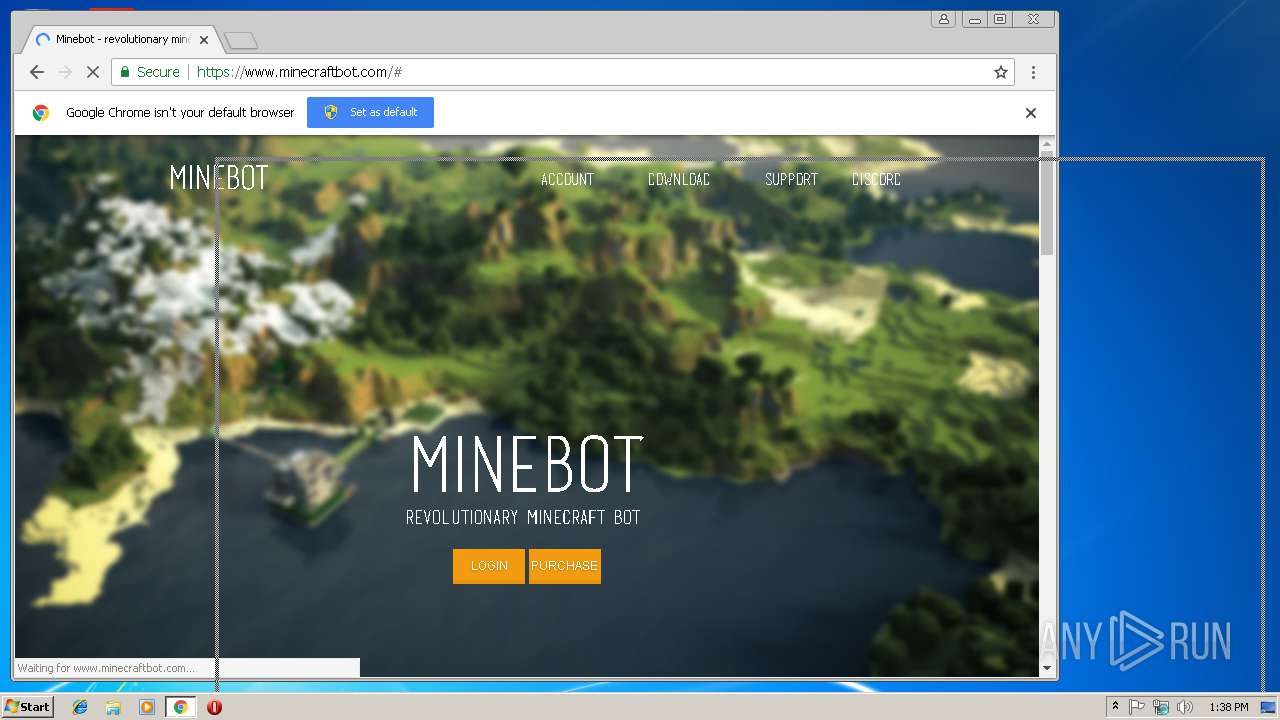Image resolution: width=1280 pixels, height=720 pixels.
Task: Open Windows Explorer folder from taskbar
Action: [113, 707]
